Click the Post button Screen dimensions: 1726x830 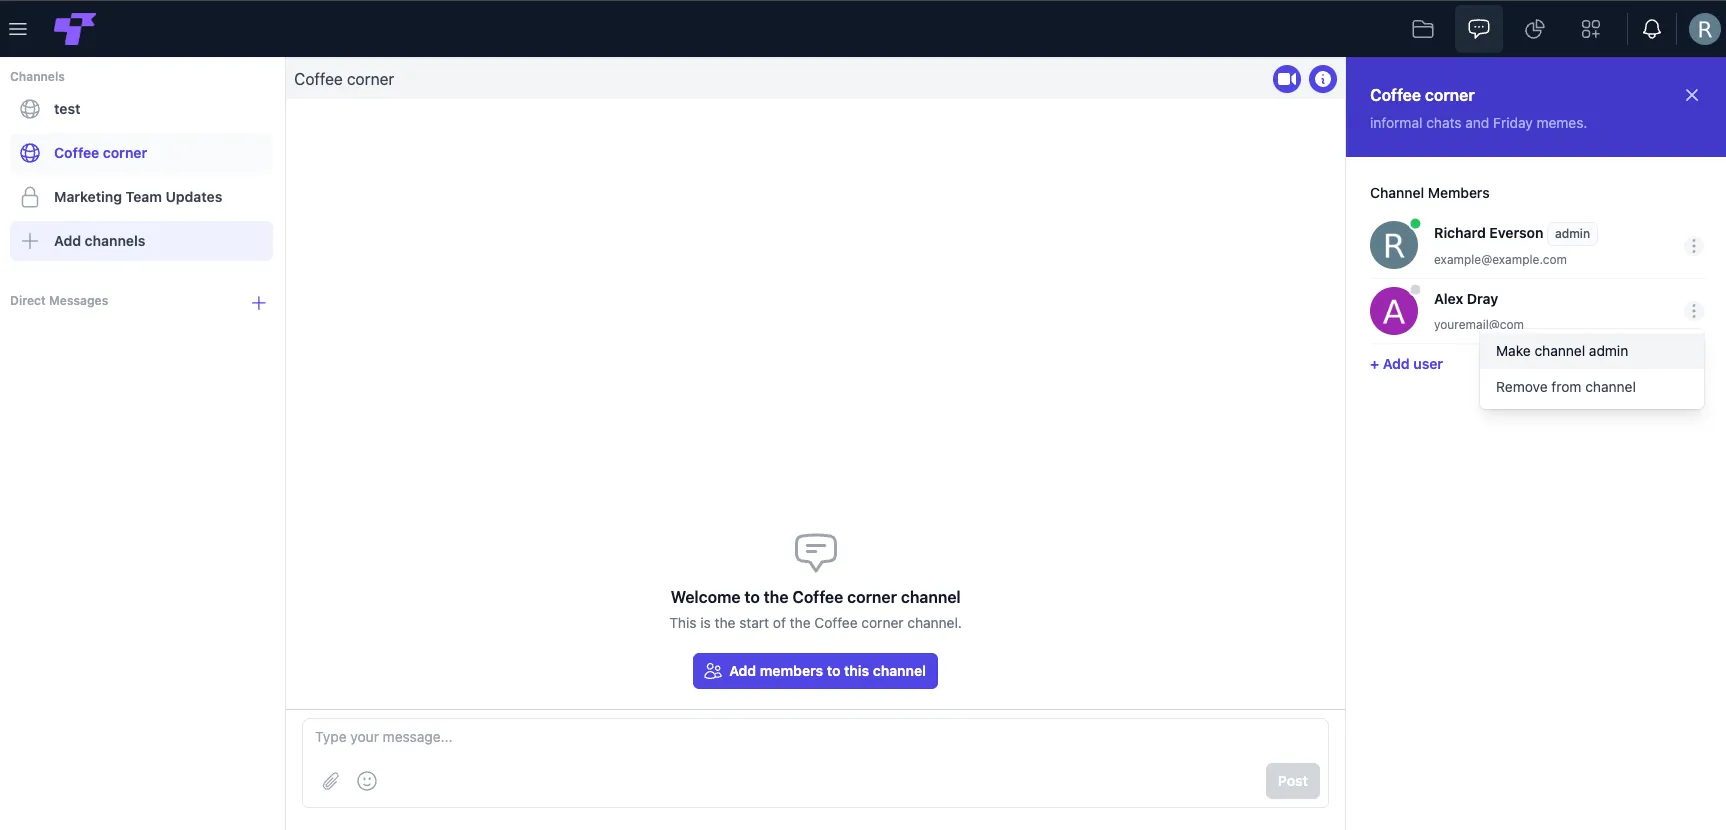(x=1293, y=781)
